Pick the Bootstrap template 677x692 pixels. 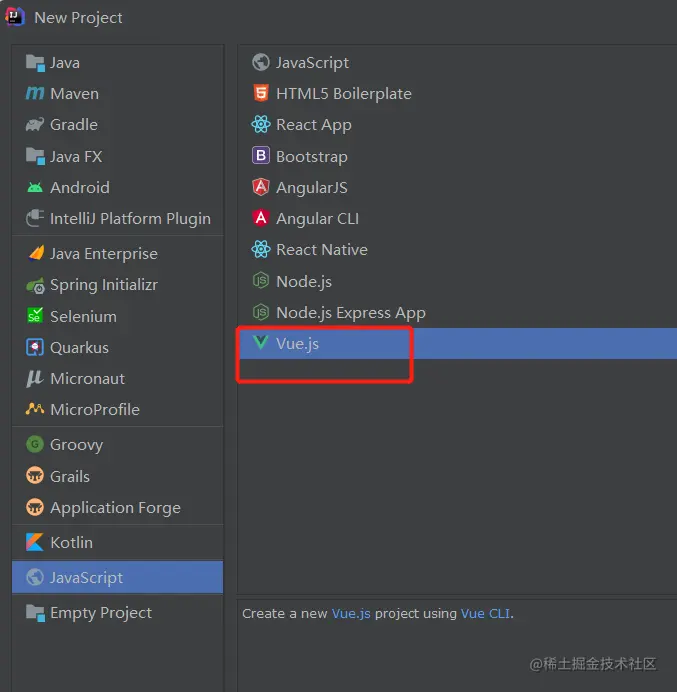pos(457,156)
